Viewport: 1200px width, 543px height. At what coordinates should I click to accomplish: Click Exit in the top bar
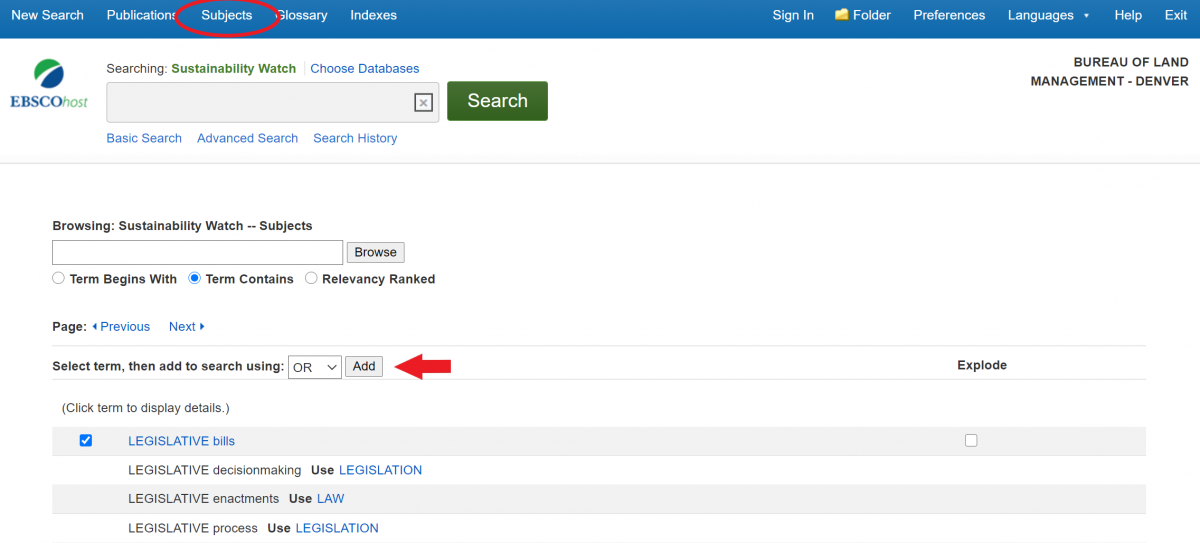(x=1176, y=15)
